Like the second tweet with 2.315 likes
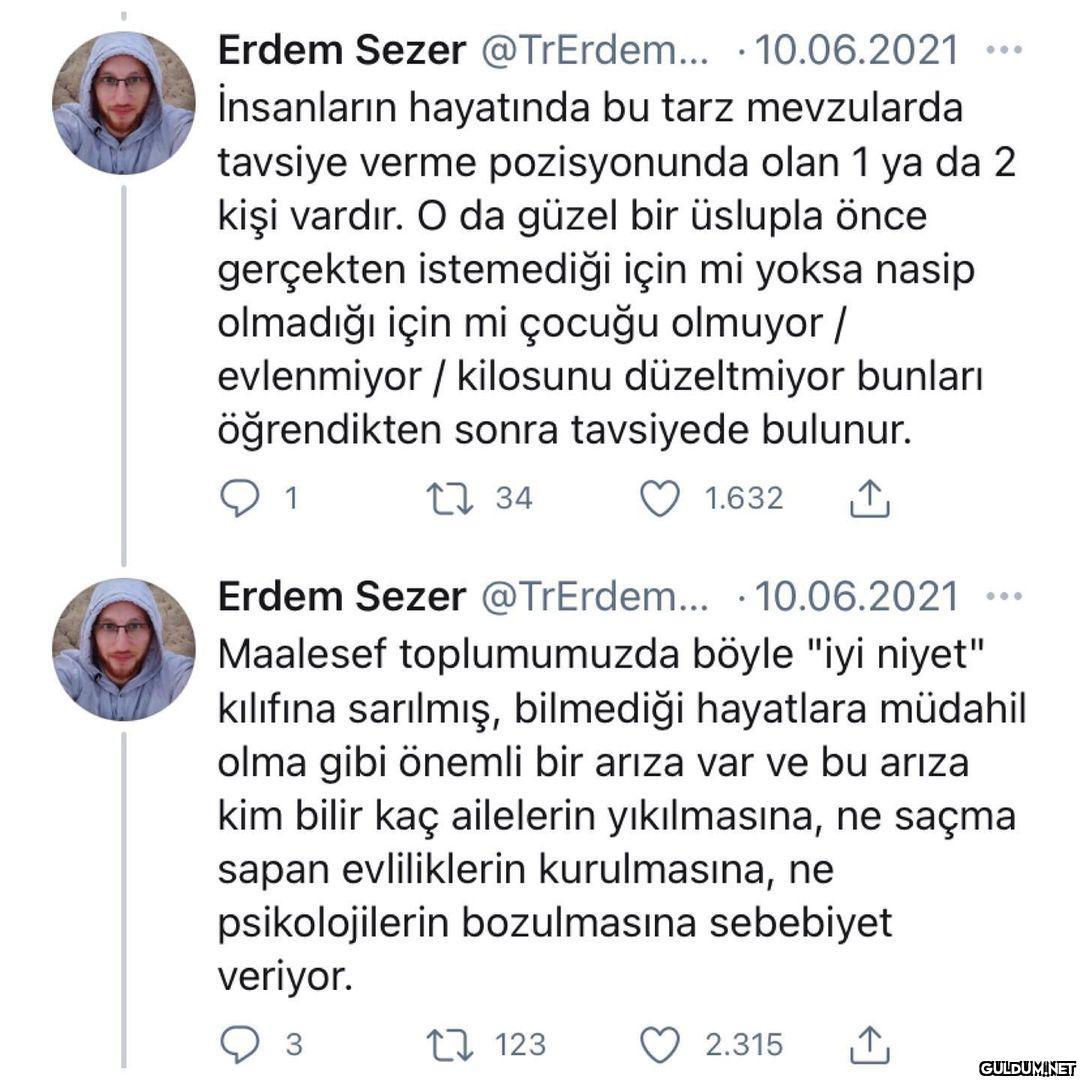This screenshot has width=1080, height=1080. click(659, 1045)
